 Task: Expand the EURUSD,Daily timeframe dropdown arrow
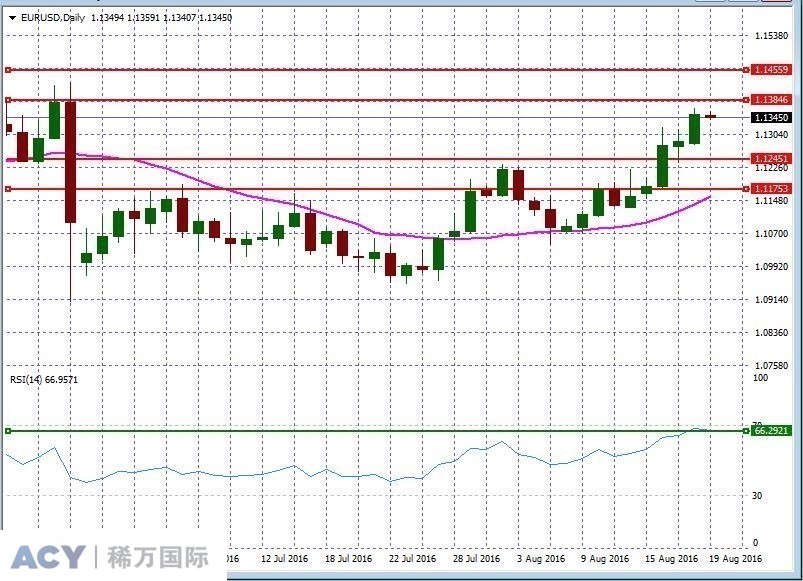[11, 17]
